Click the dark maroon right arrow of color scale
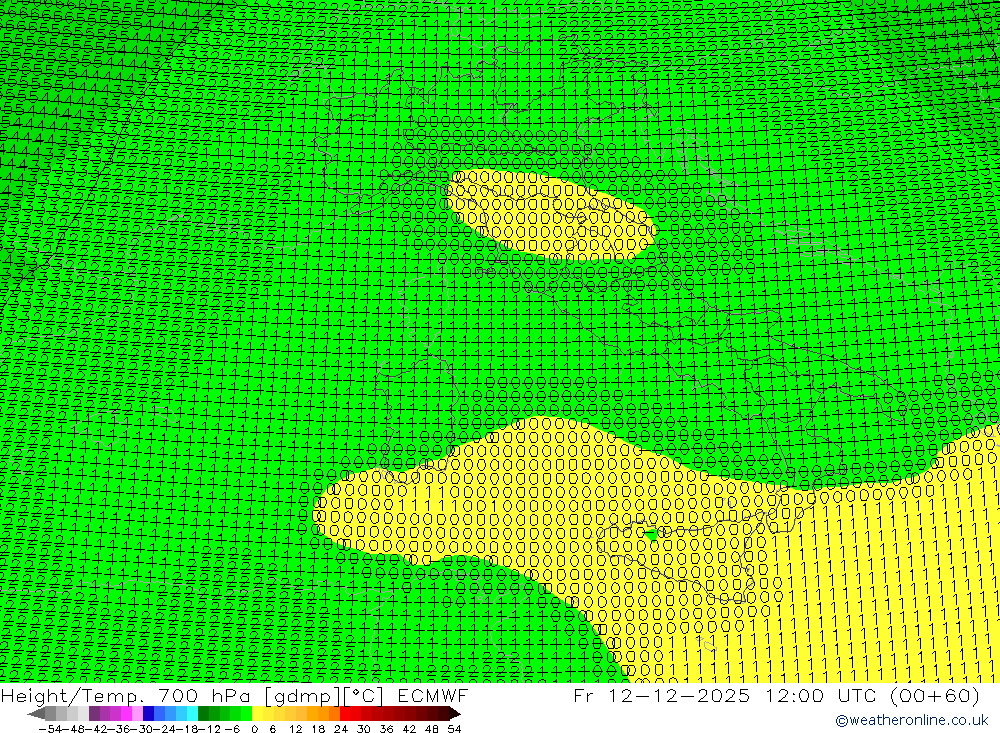This screenshot has width=1000, height=733. click(x=455, y=714)
